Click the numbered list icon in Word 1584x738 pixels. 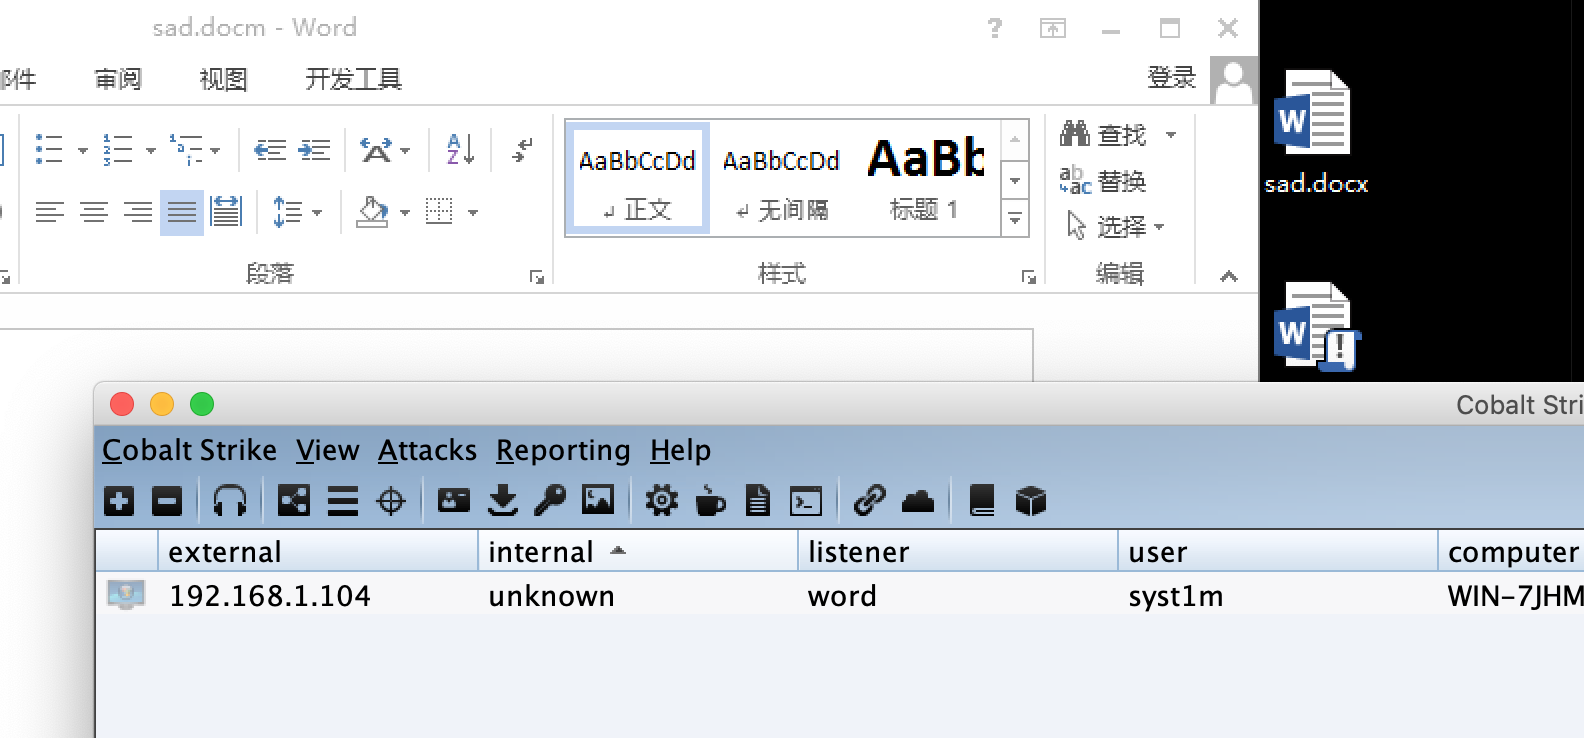pyautogui.click(x=117, y=149)
